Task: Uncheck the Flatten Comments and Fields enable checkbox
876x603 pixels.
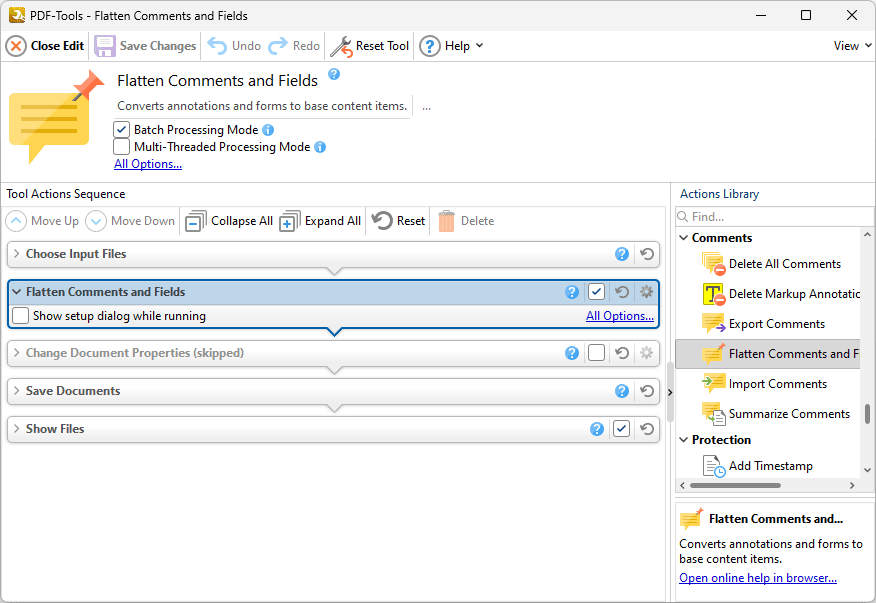Action: [x=596, y=291]
